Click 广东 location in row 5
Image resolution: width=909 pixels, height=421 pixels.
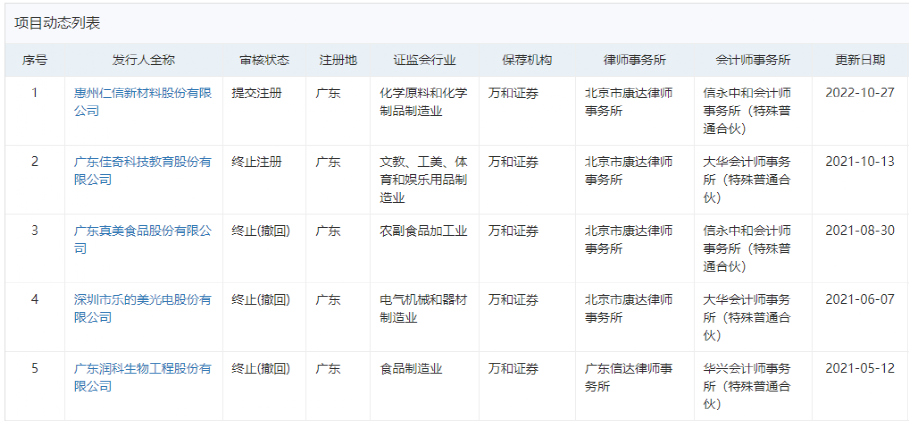click(x=328, y=369)
